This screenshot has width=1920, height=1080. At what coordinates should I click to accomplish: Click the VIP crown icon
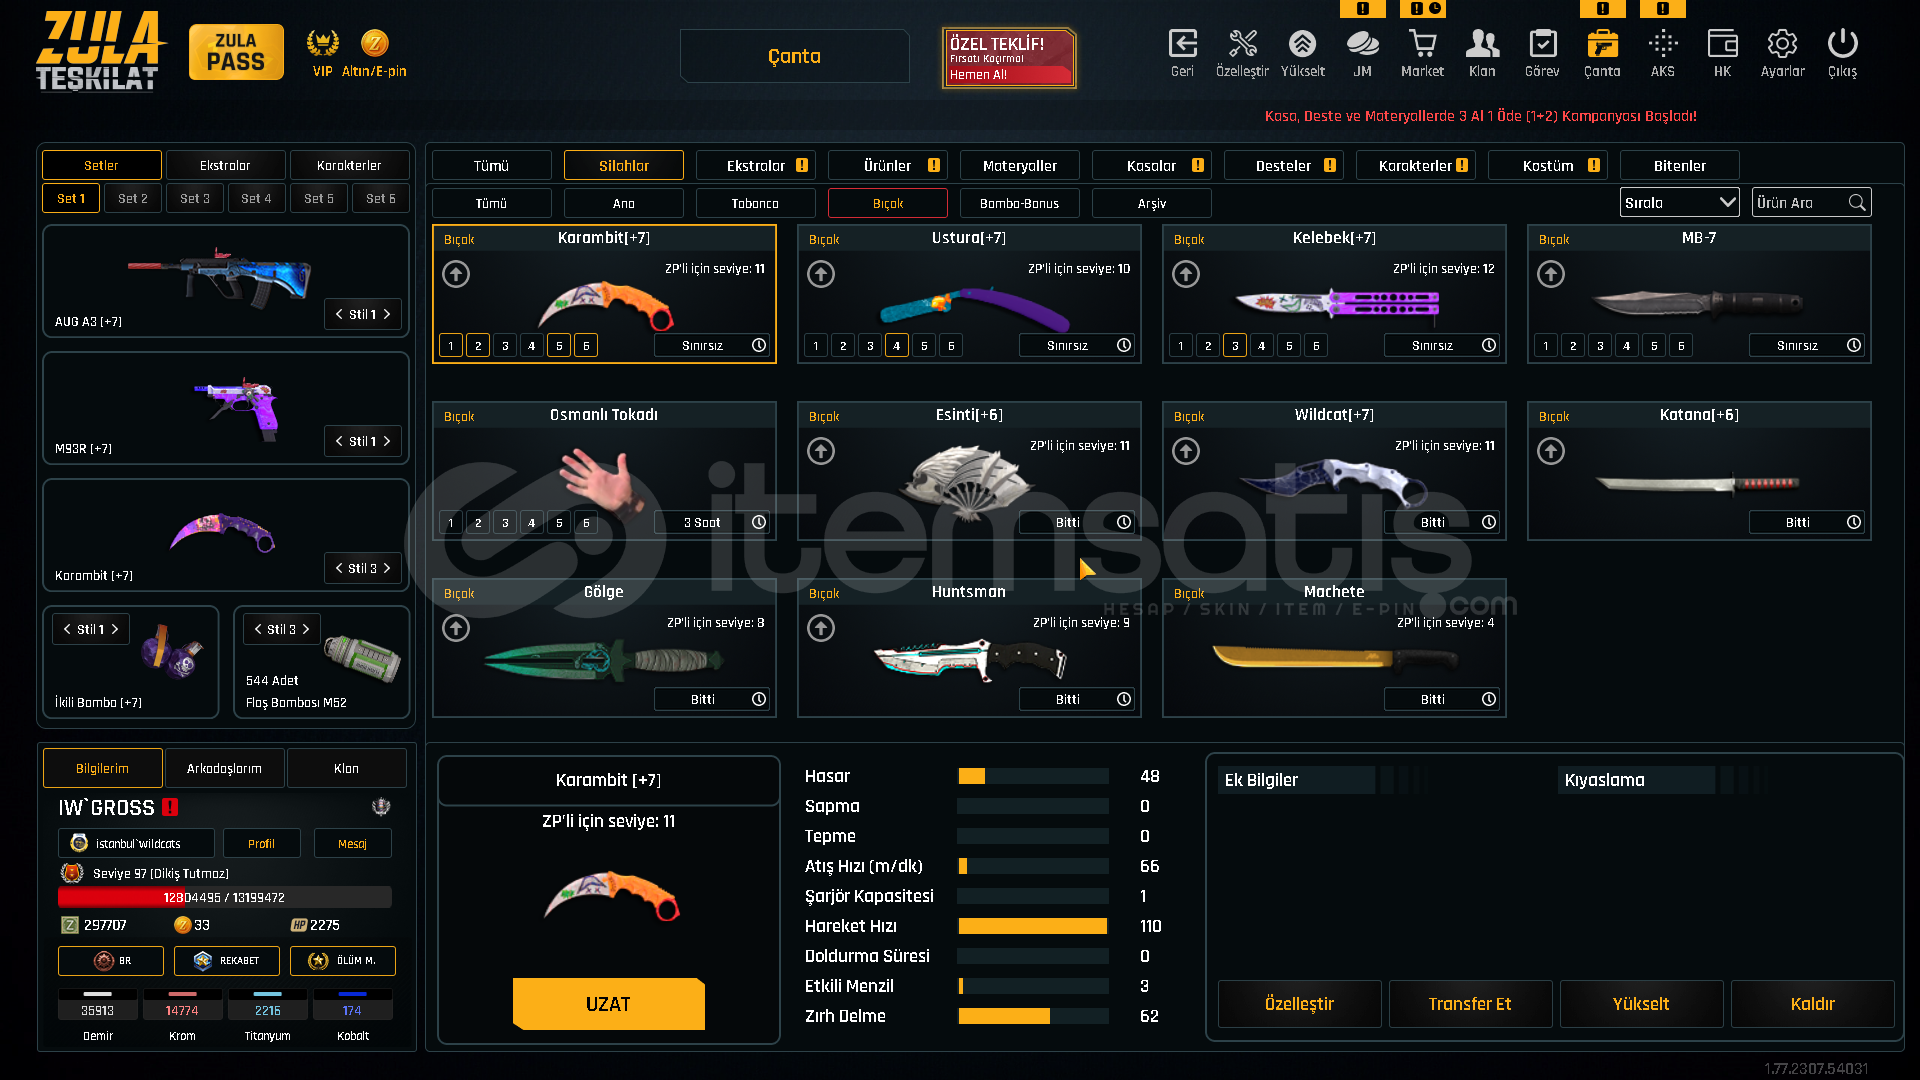[322, 43]
